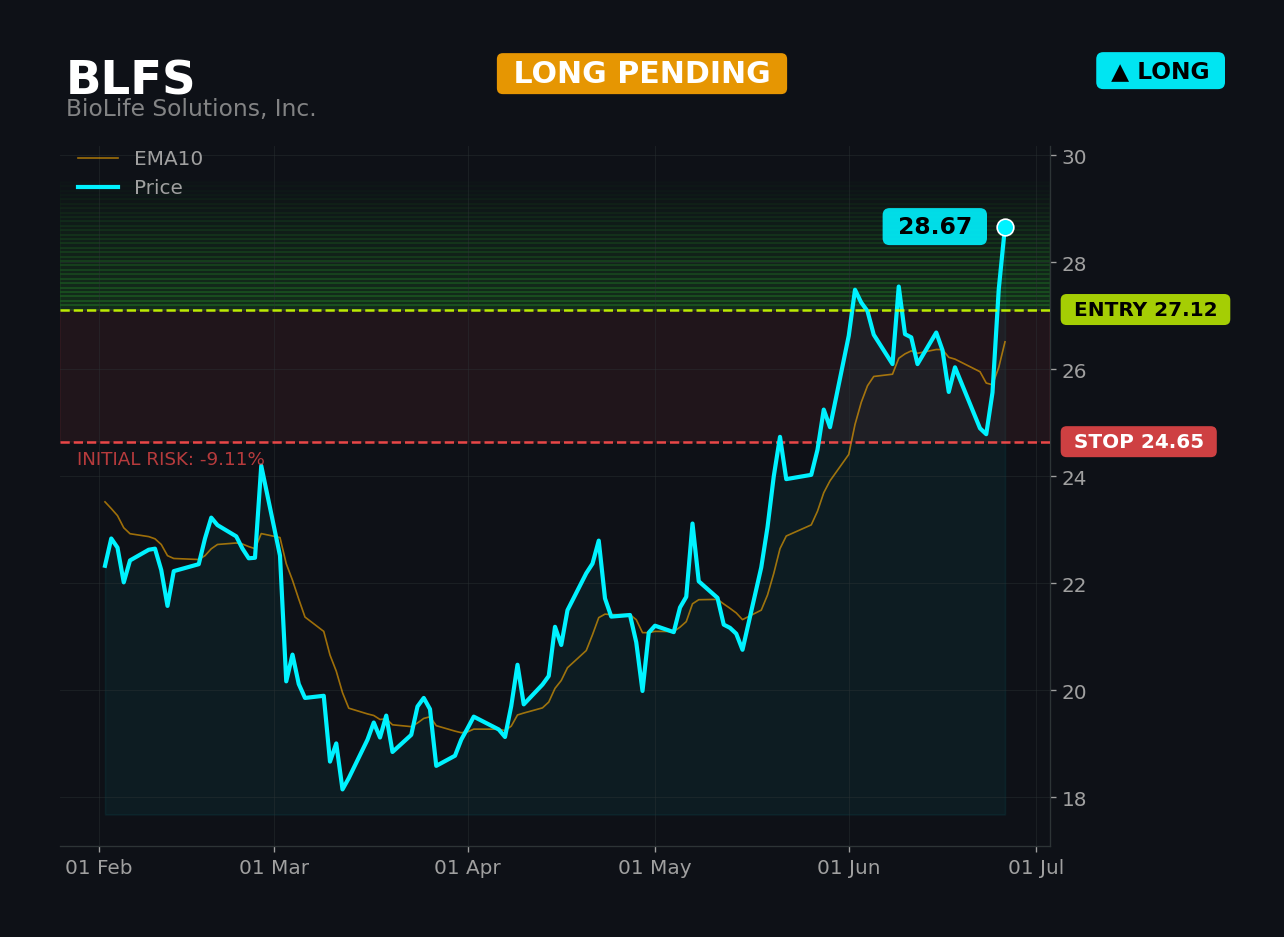The height and width of the screenshot is (937, 1284).
Task: Select the 01 Mar date axis label
Action: coord(274,868)
